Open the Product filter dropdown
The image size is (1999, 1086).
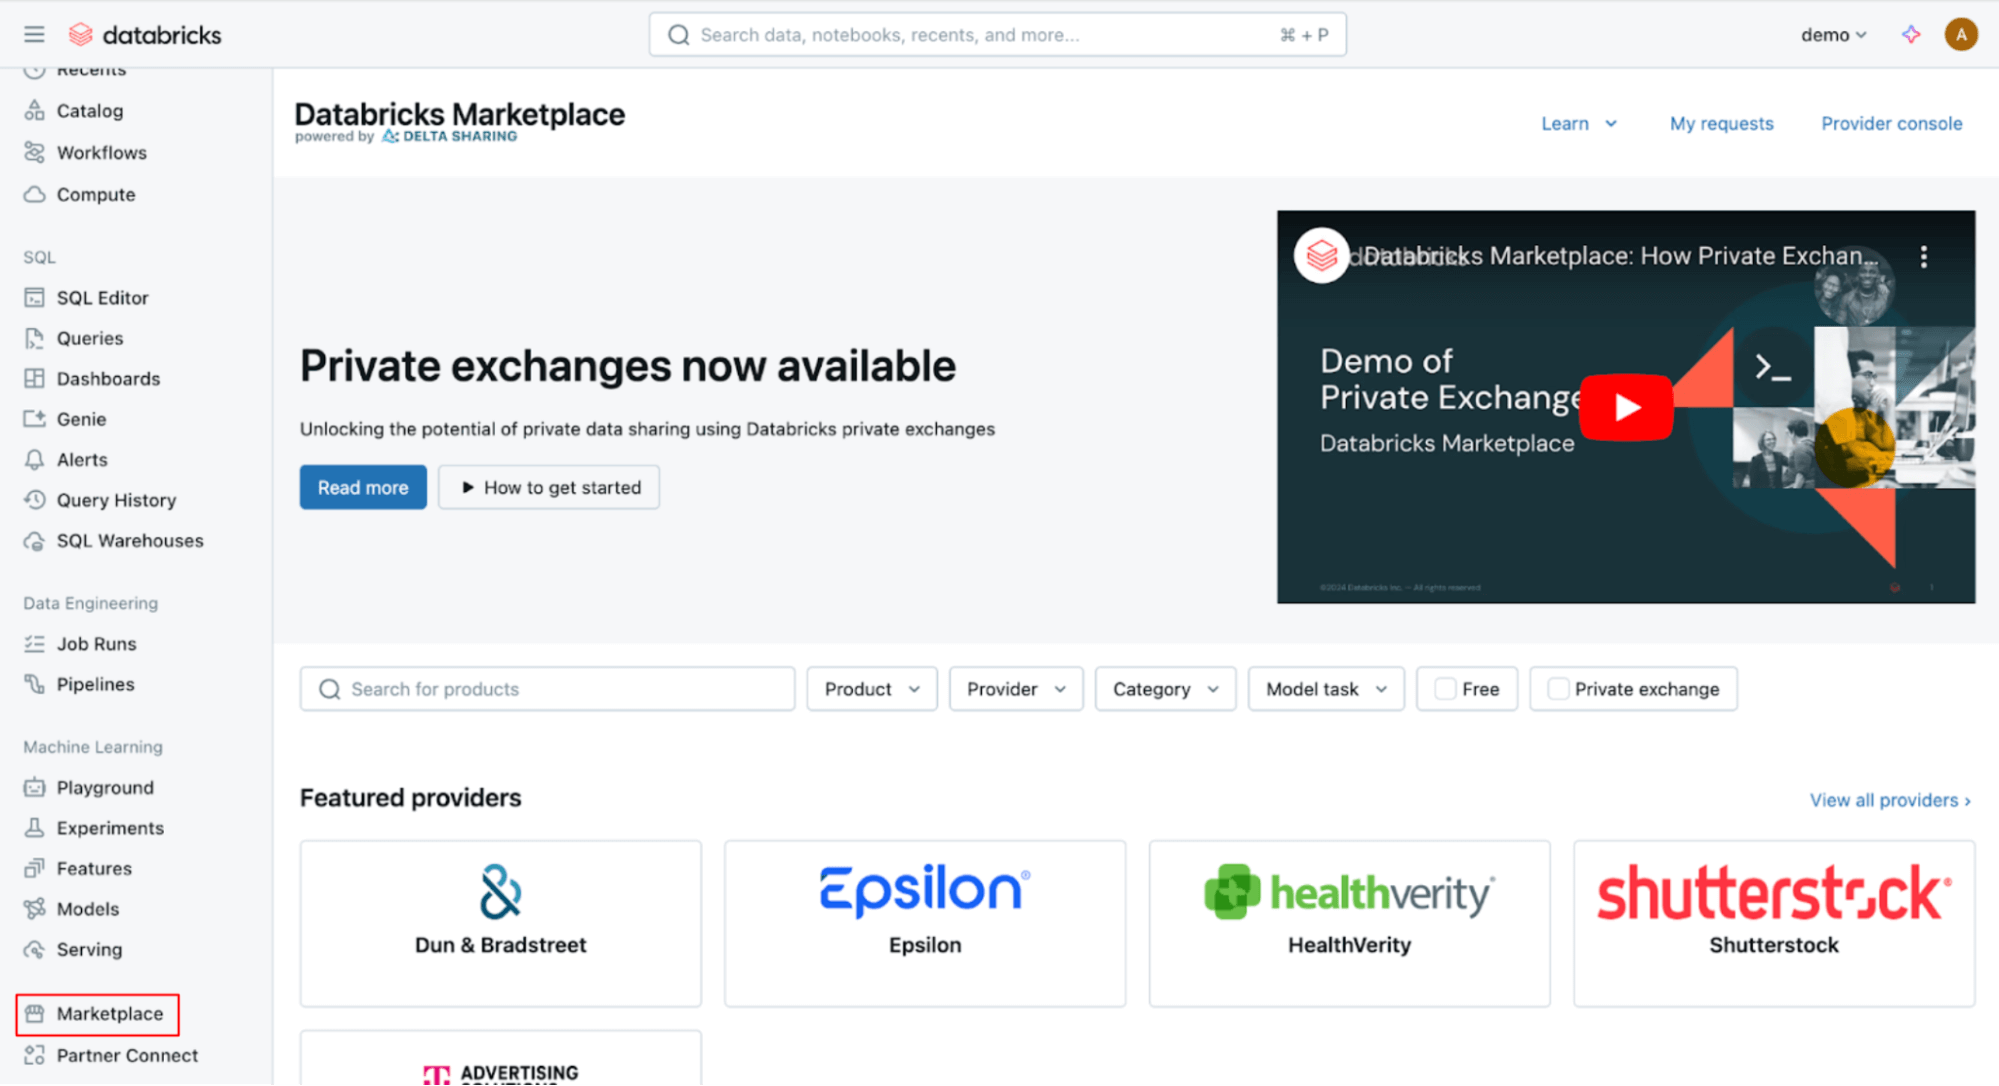point(871,688)
